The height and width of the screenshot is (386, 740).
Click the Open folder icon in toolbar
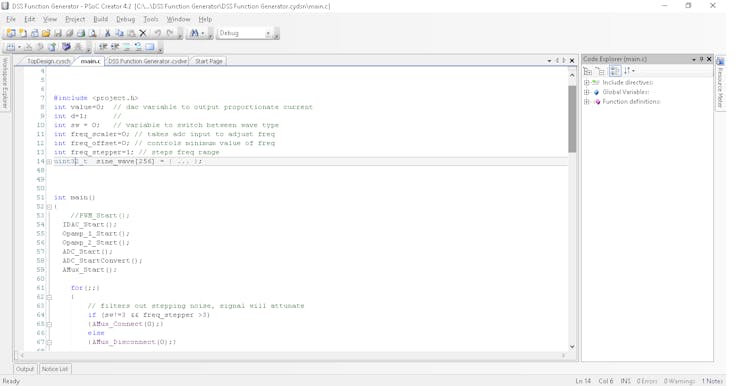pyautogui.click(x=46, y=33)
